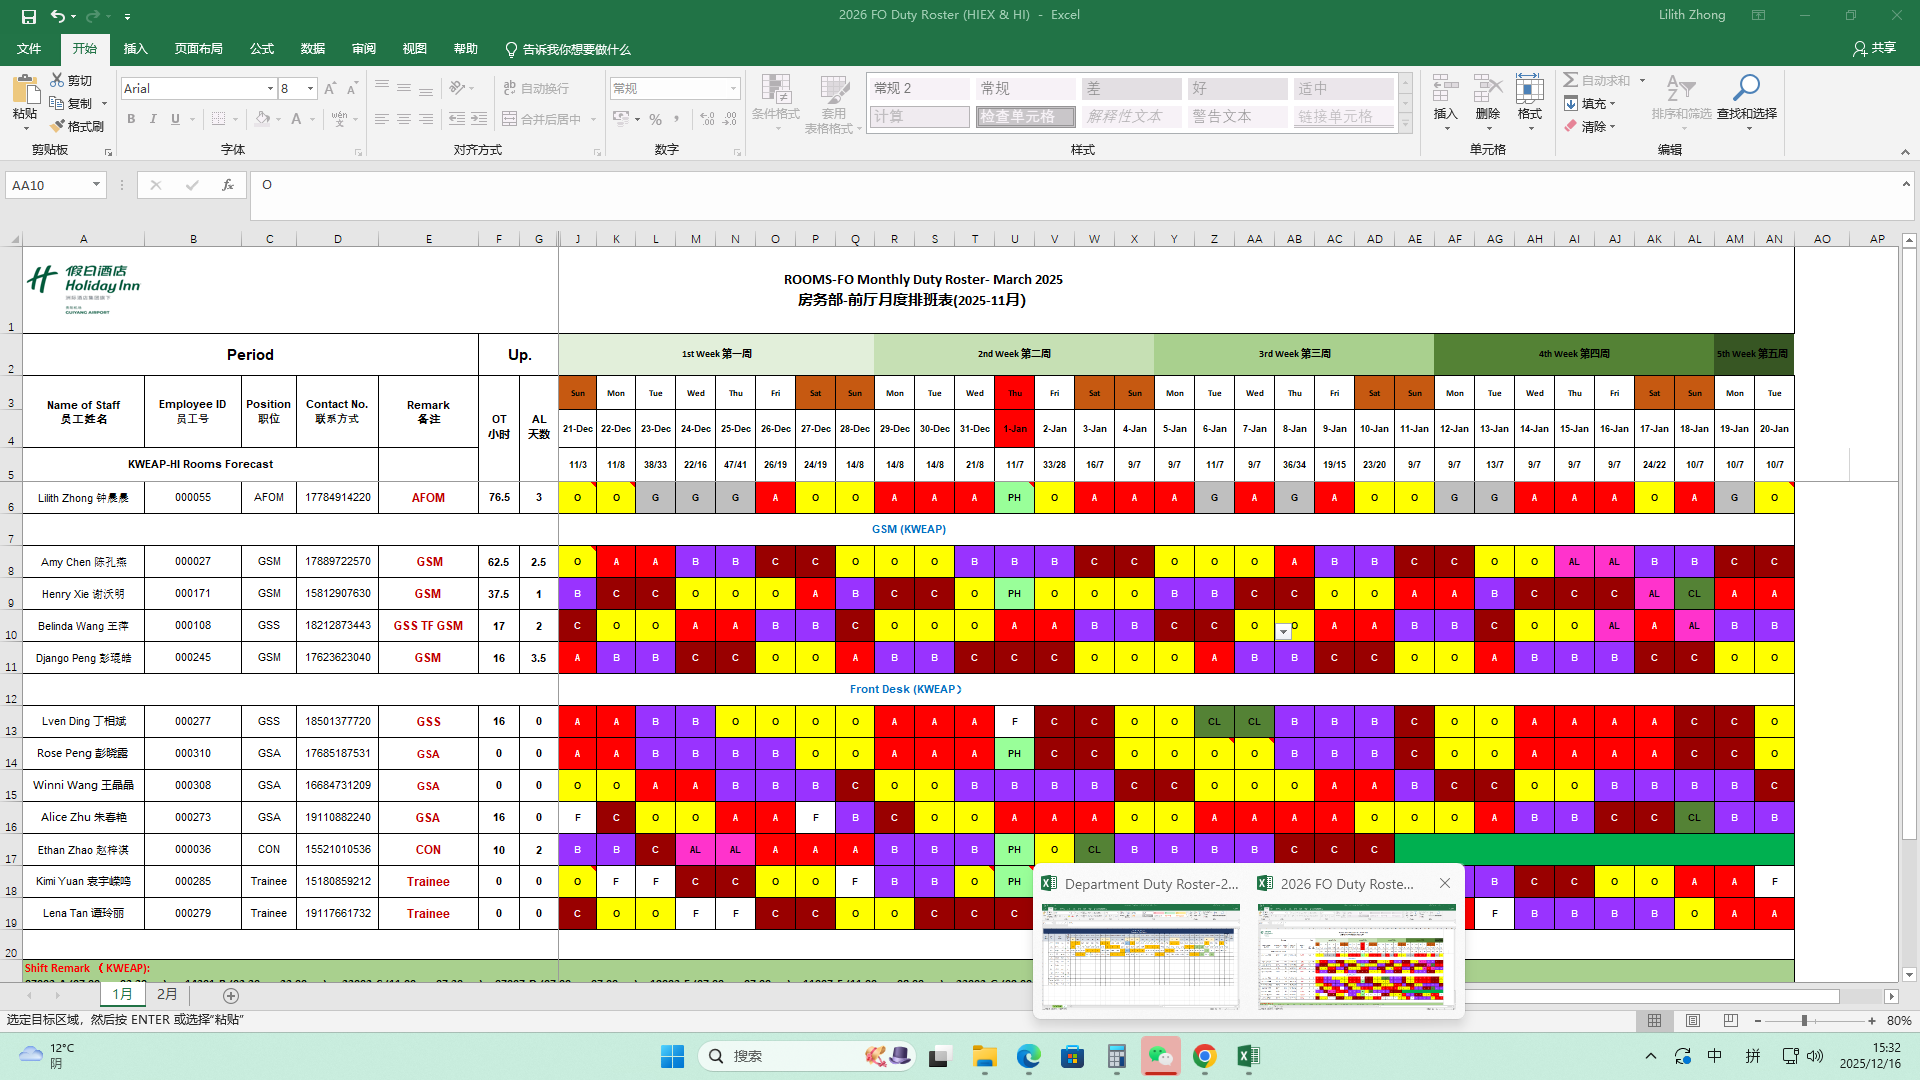Toggle Italic formatting button
Screen dimensions: 1920x1080
pos(153,119)
